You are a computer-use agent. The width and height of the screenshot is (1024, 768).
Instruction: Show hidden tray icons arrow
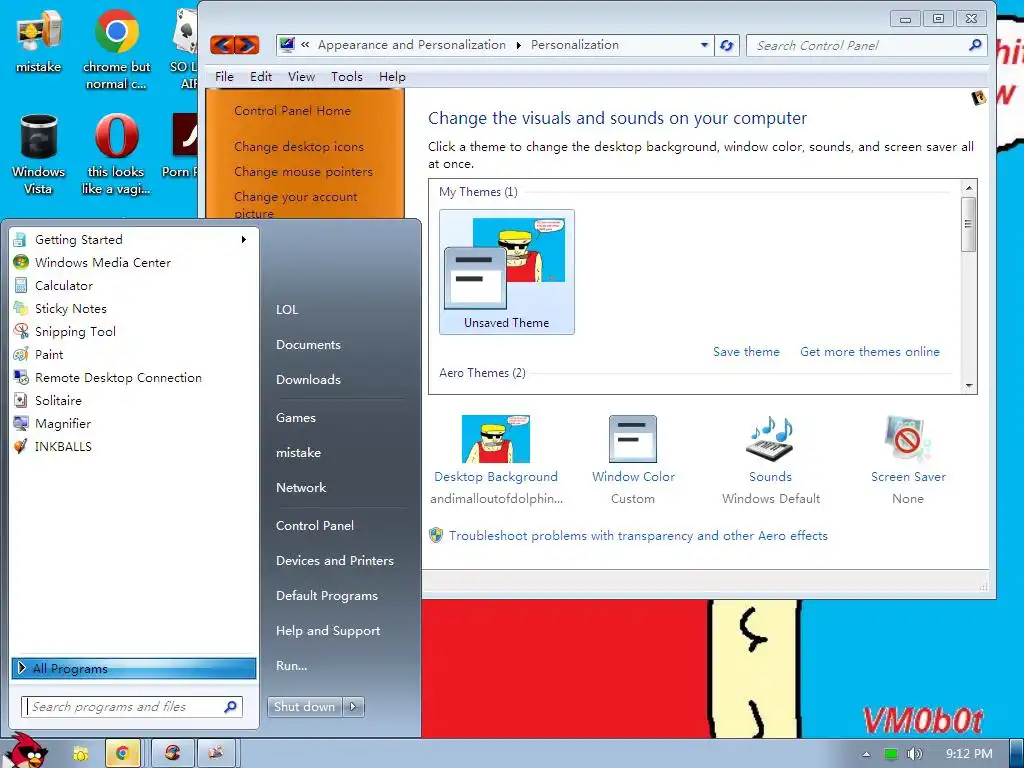coord(866,754)
